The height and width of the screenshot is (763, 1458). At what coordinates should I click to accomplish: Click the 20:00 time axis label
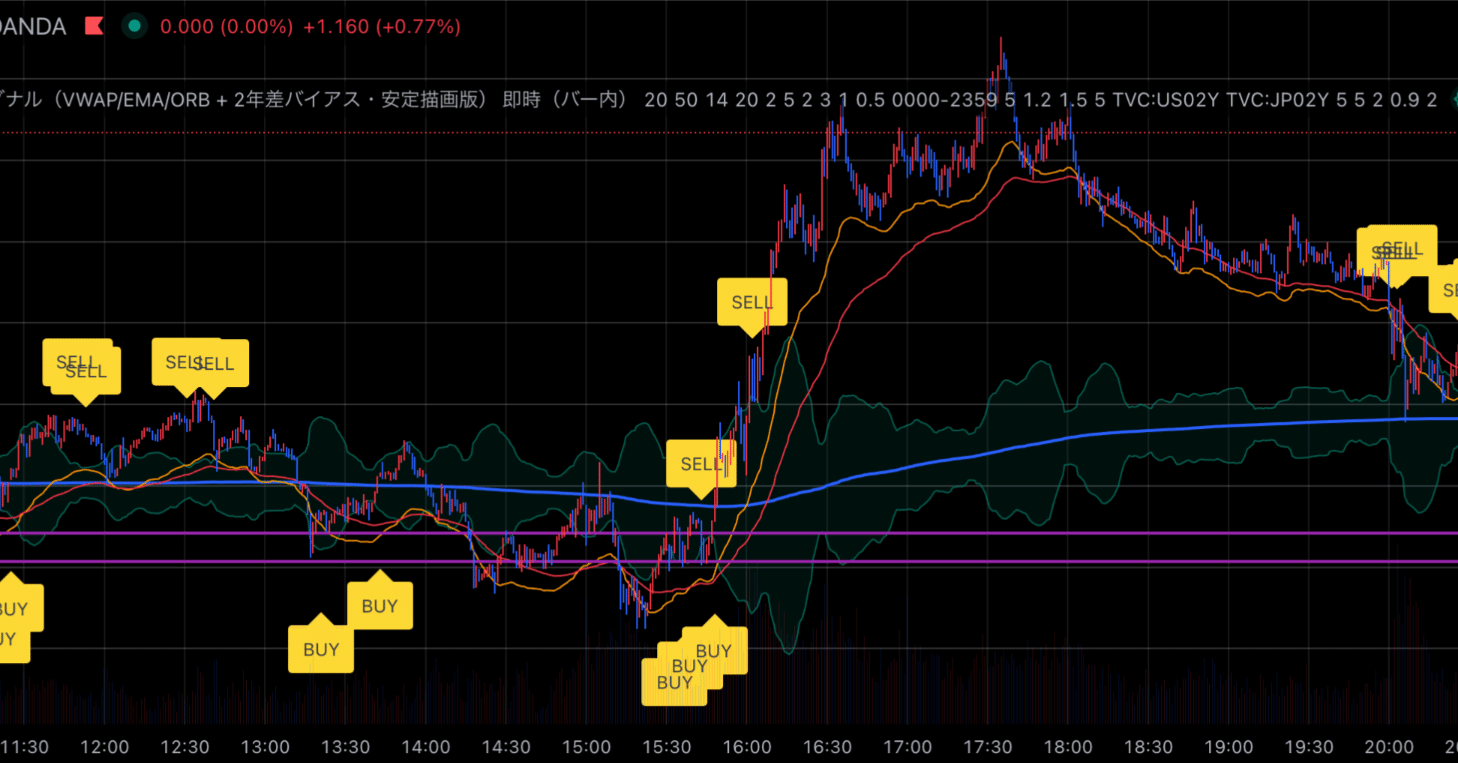[1390, 746]
